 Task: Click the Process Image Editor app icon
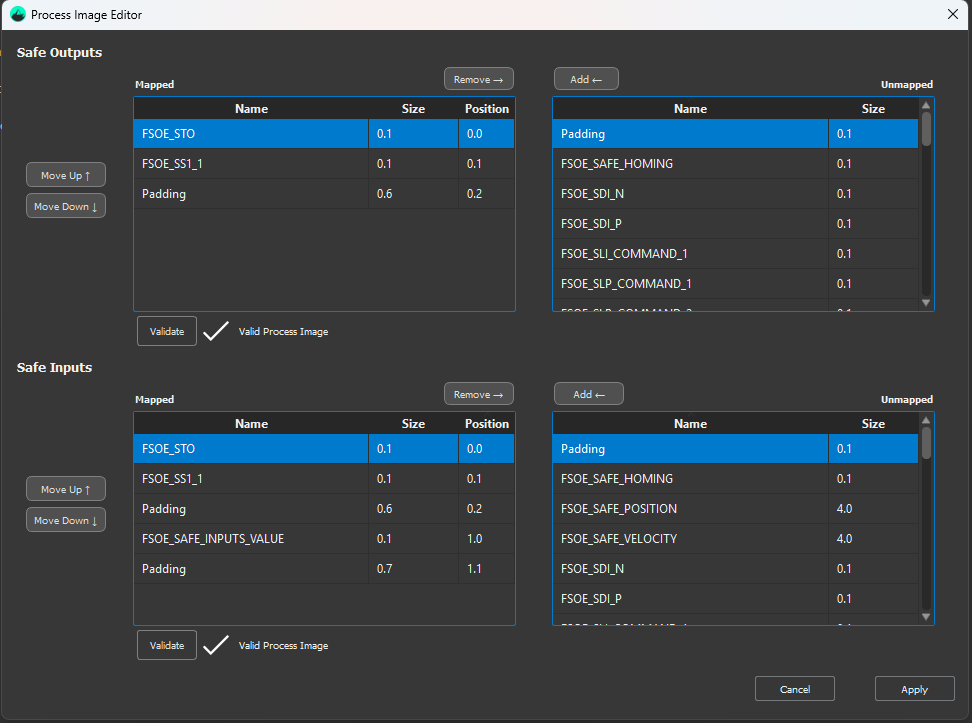(x=17, y=14)
